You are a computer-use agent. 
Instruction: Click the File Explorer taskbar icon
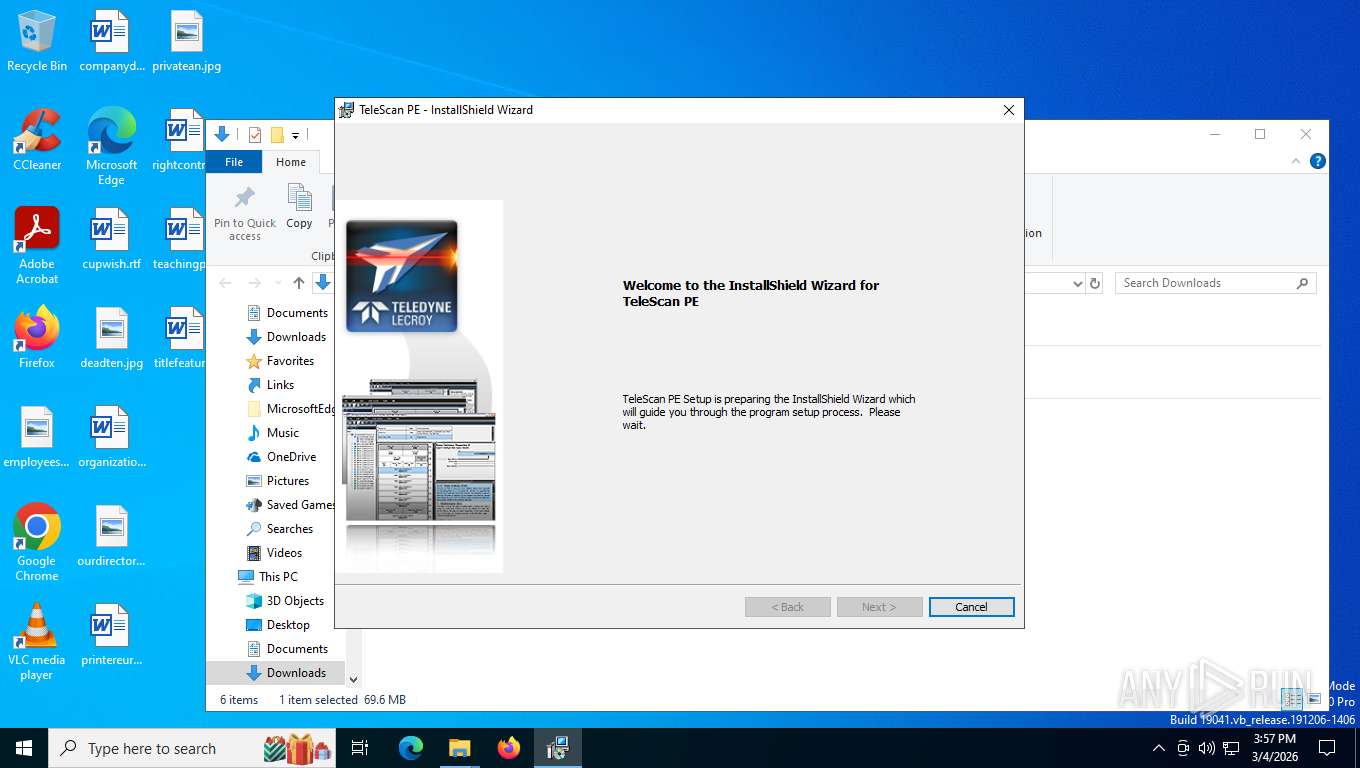point(459,748)
